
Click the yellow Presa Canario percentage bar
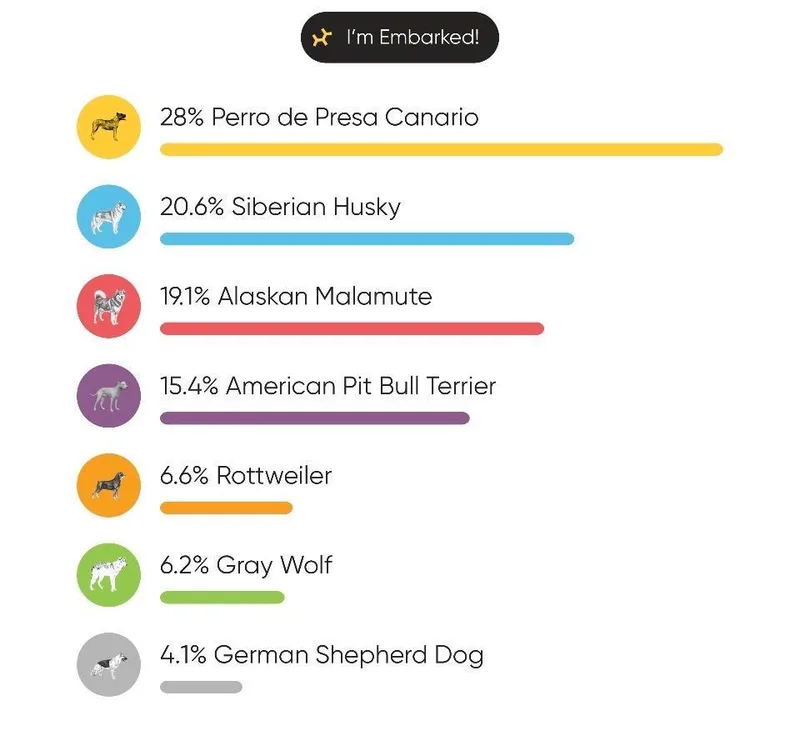pyautogui.click(x=441, y=150)
